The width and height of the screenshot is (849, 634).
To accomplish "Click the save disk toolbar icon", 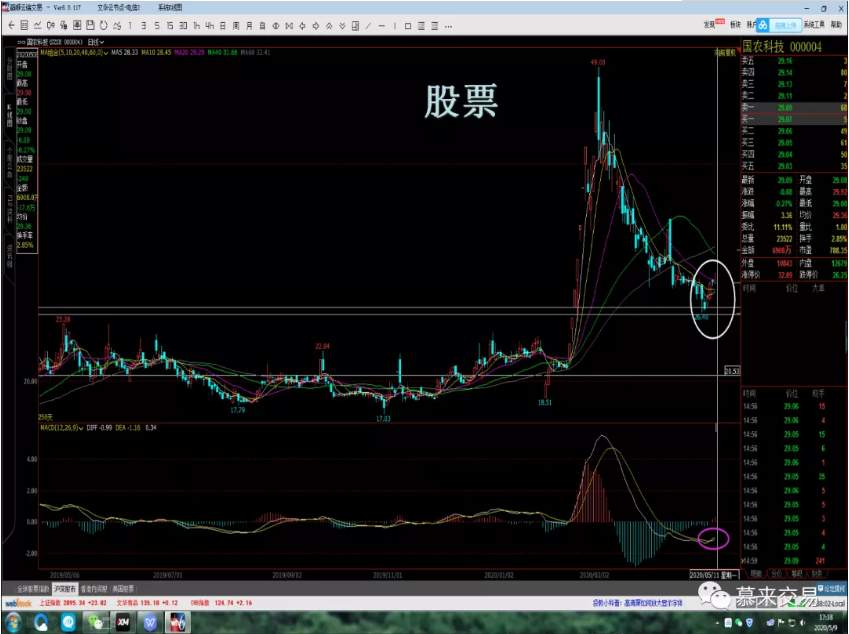I will pyautogui.click(x=90, y=25).
